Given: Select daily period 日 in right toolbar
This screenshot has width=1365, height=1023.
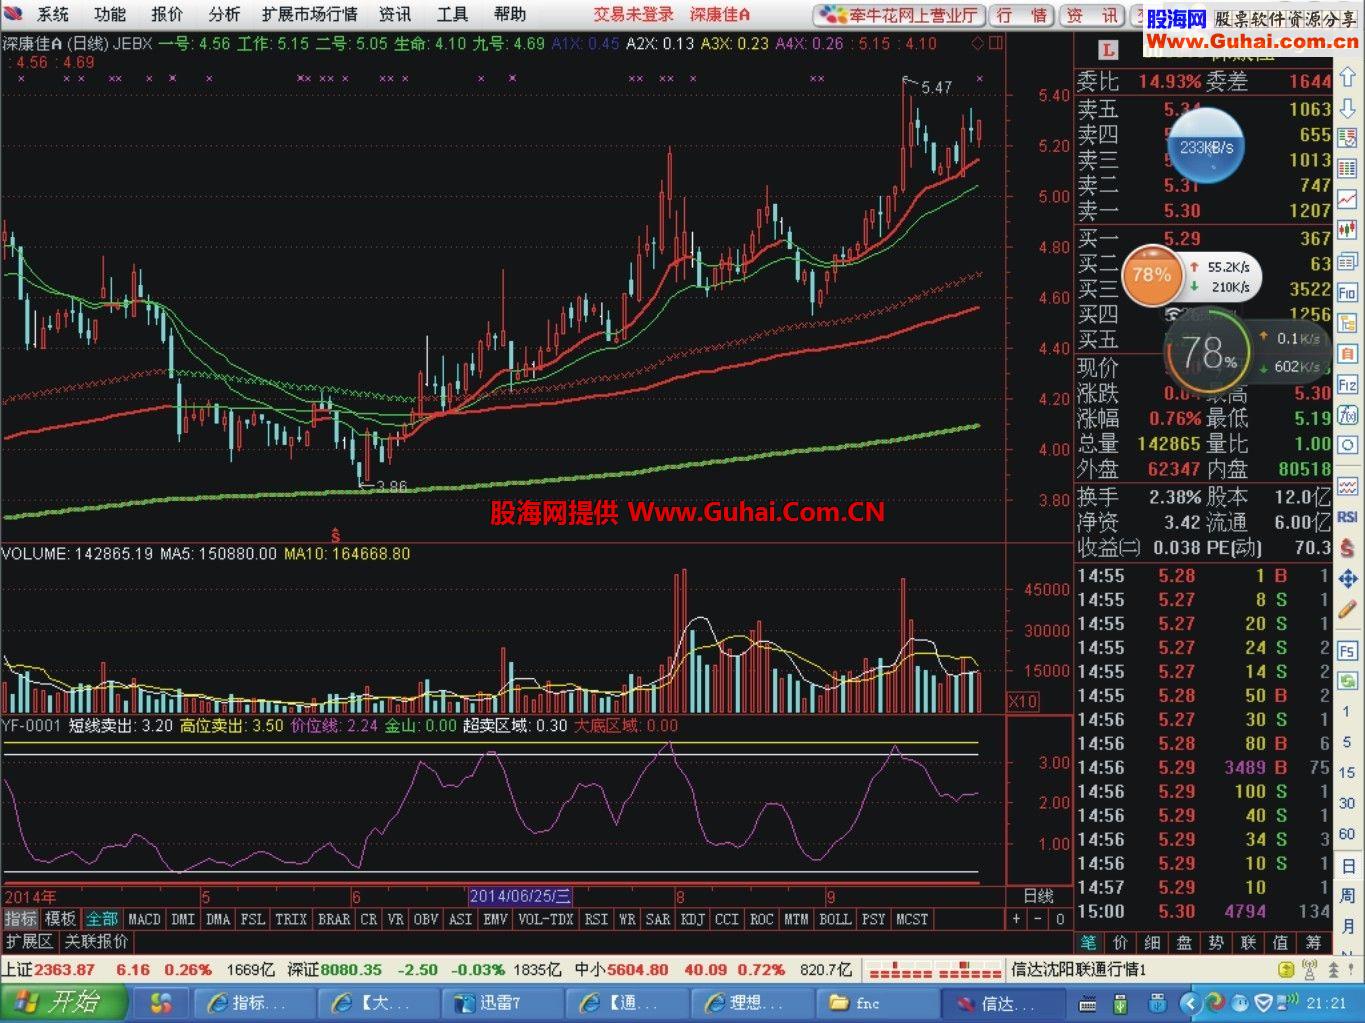Looking at the screenshot, I should pyautogui.click(x=1348, y=865).
